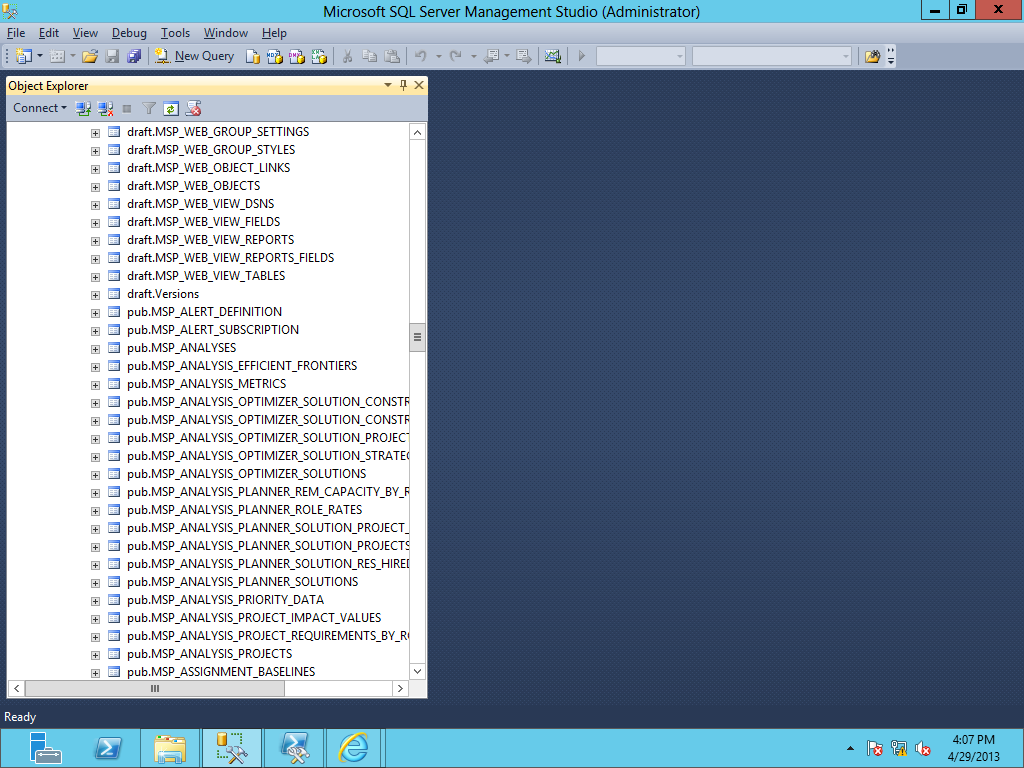The height and width of the screenshot is (768, 1024).
Task: Click horizontal scrollbar right arrow
Action: (x=400, y=688)
